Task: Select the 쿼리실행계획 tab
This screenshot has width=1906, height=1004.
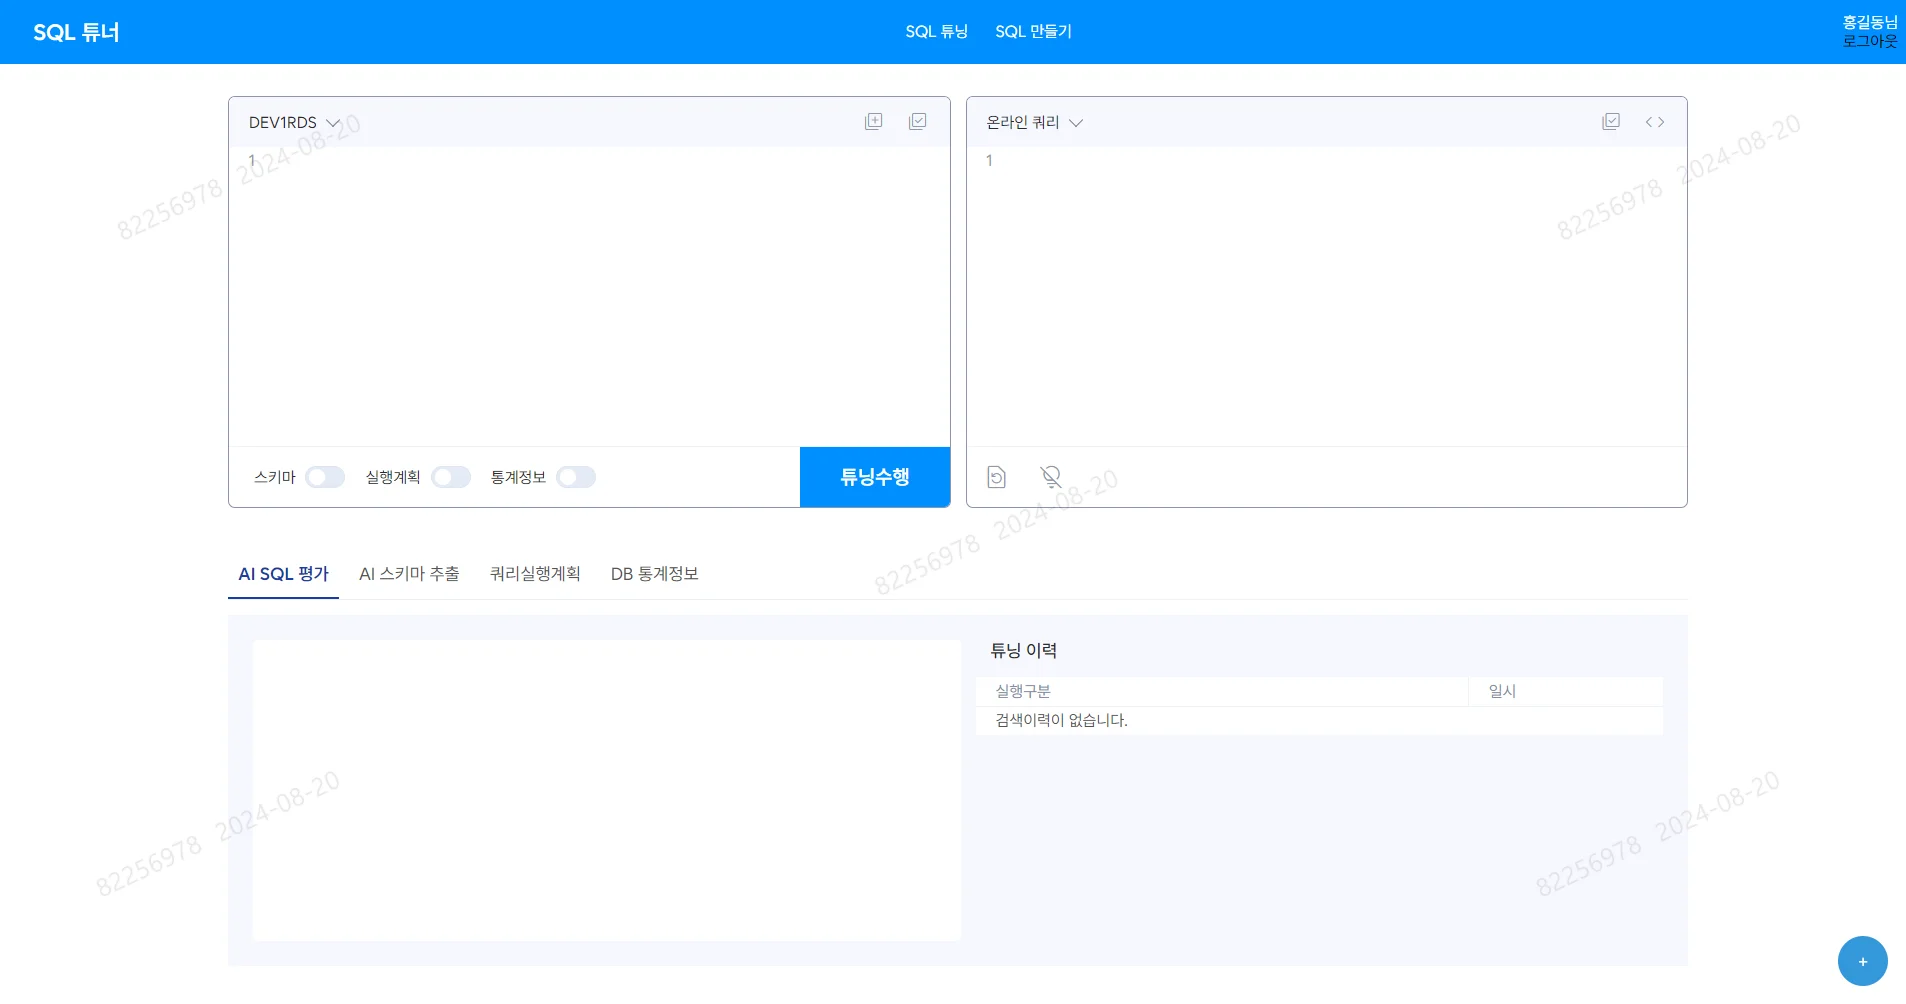Action: click(534, 573)
